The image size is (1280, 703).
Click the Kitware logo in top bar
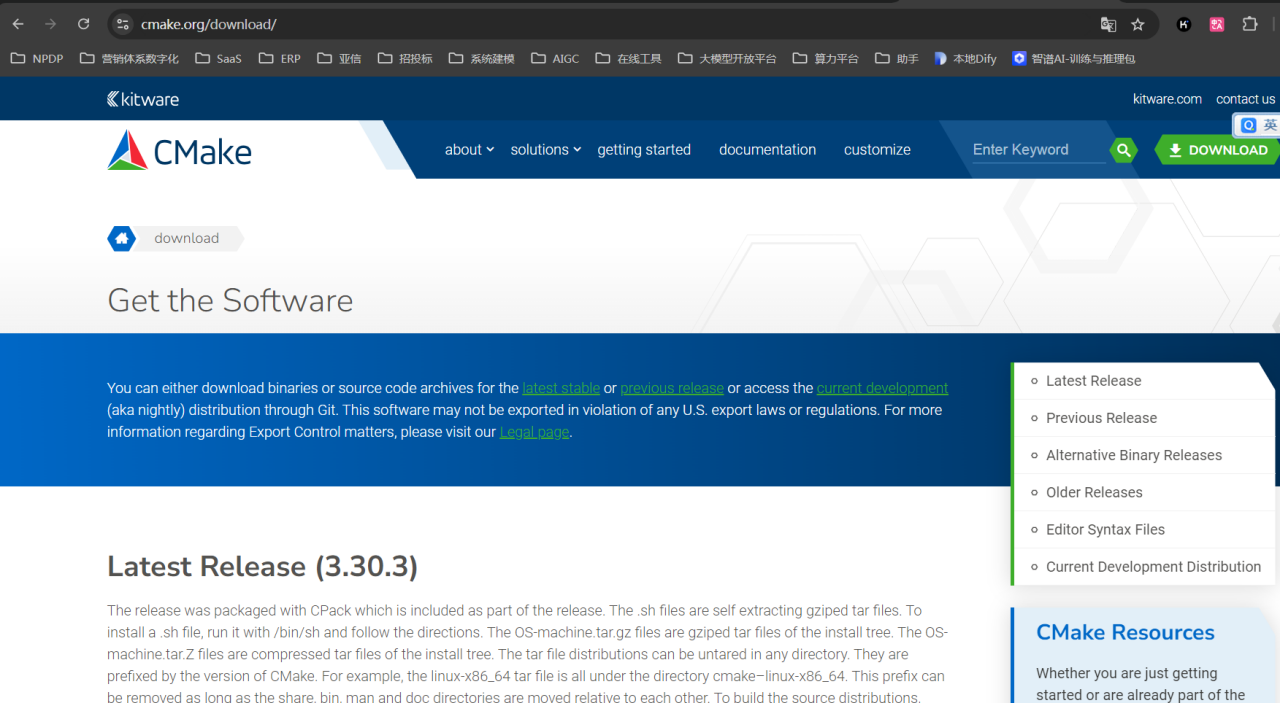[x=143, y=99]
